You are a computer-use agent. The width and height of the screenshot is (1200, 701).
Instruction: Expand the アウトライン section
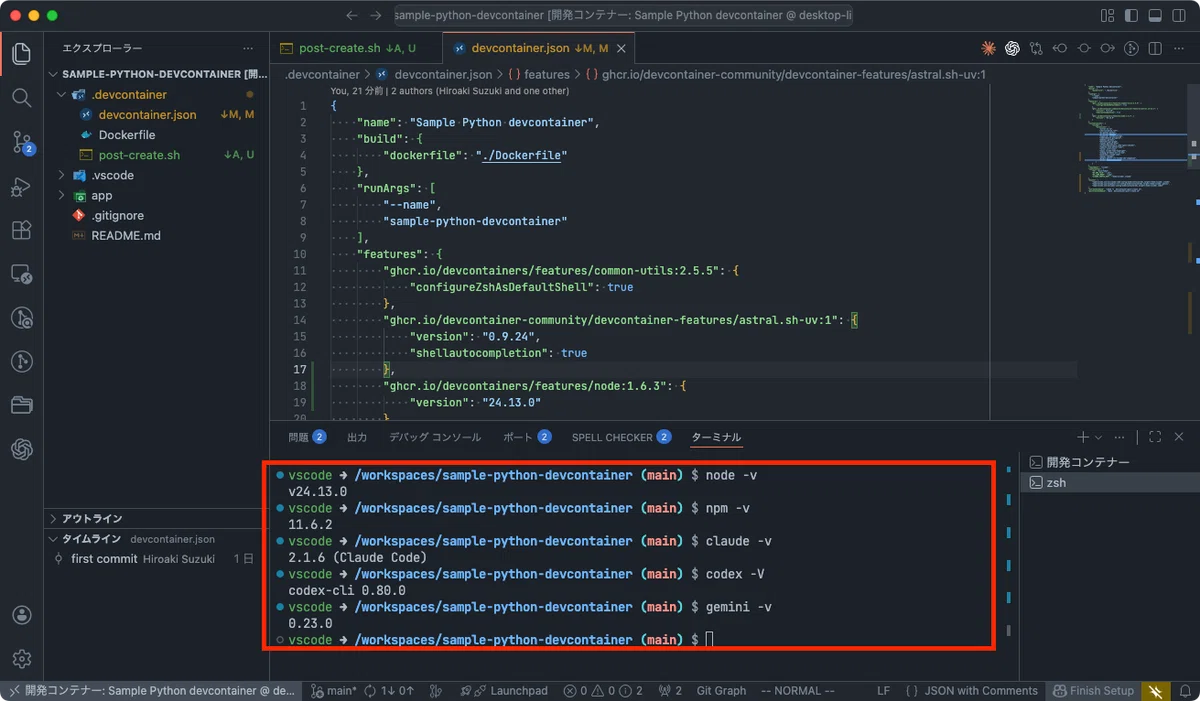coord(157,518)
